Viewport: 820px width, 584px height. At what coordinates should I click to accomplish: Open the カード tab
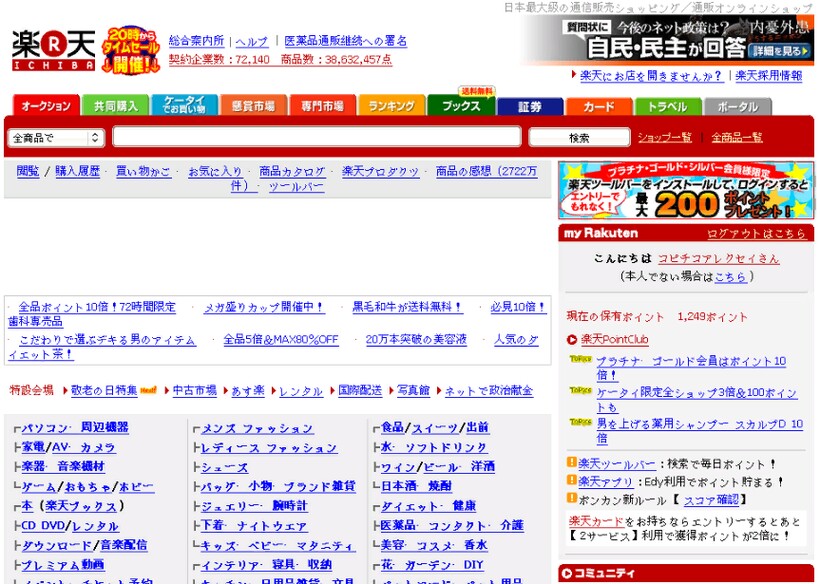[599, 106]
